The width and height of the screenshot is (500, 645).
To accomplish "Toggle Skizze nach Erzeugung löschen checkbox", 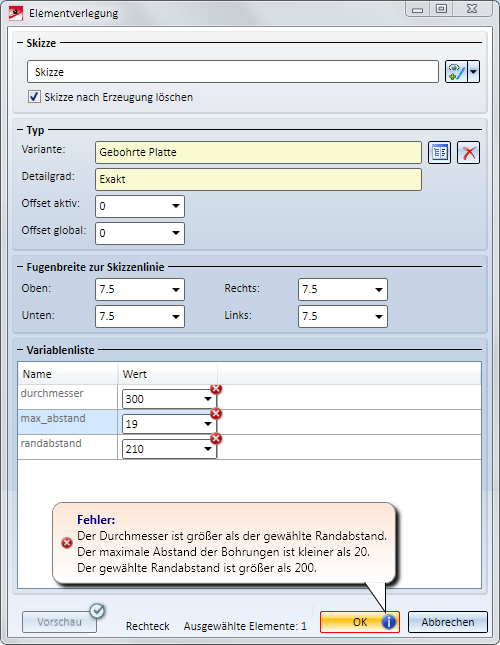I will coord(34,97).
